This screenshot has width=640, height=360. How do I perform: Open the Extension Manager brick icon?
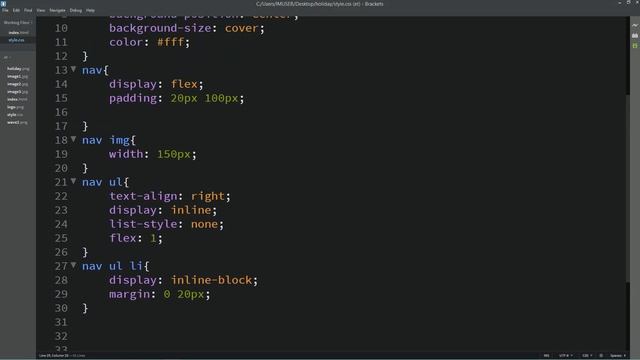[x=635, y=36]
